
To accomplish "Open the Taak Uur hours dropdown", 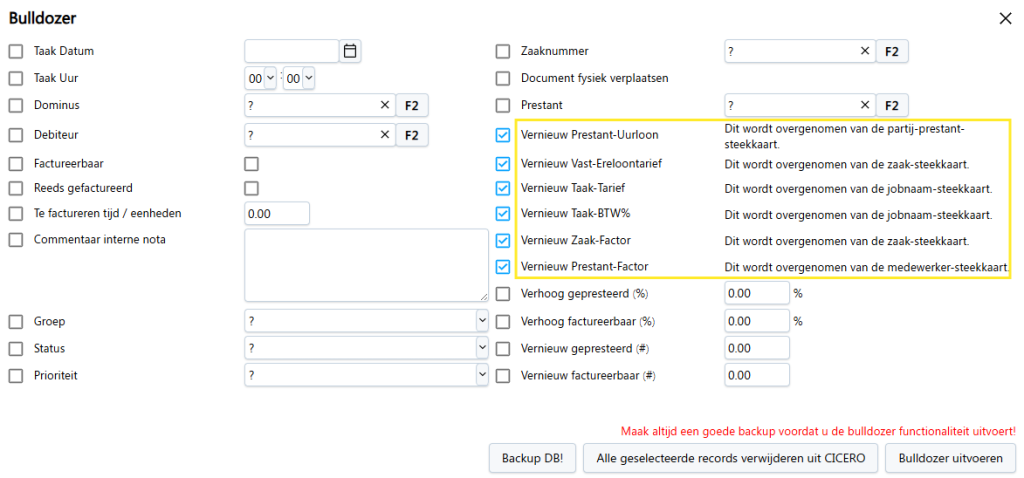I will coord(261,78).
